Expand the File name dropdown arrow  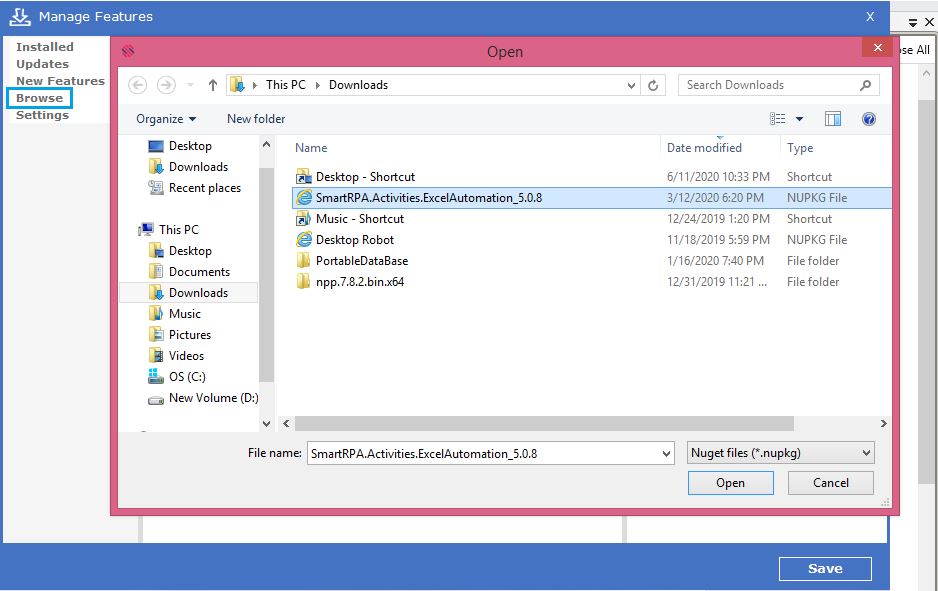(667, 454)
